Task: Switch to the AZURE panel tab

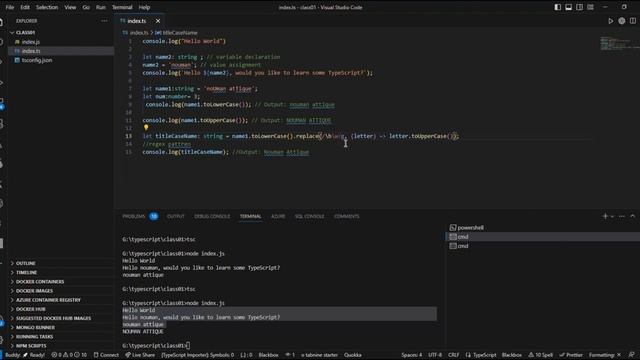Action: click(x=278, y=216)
